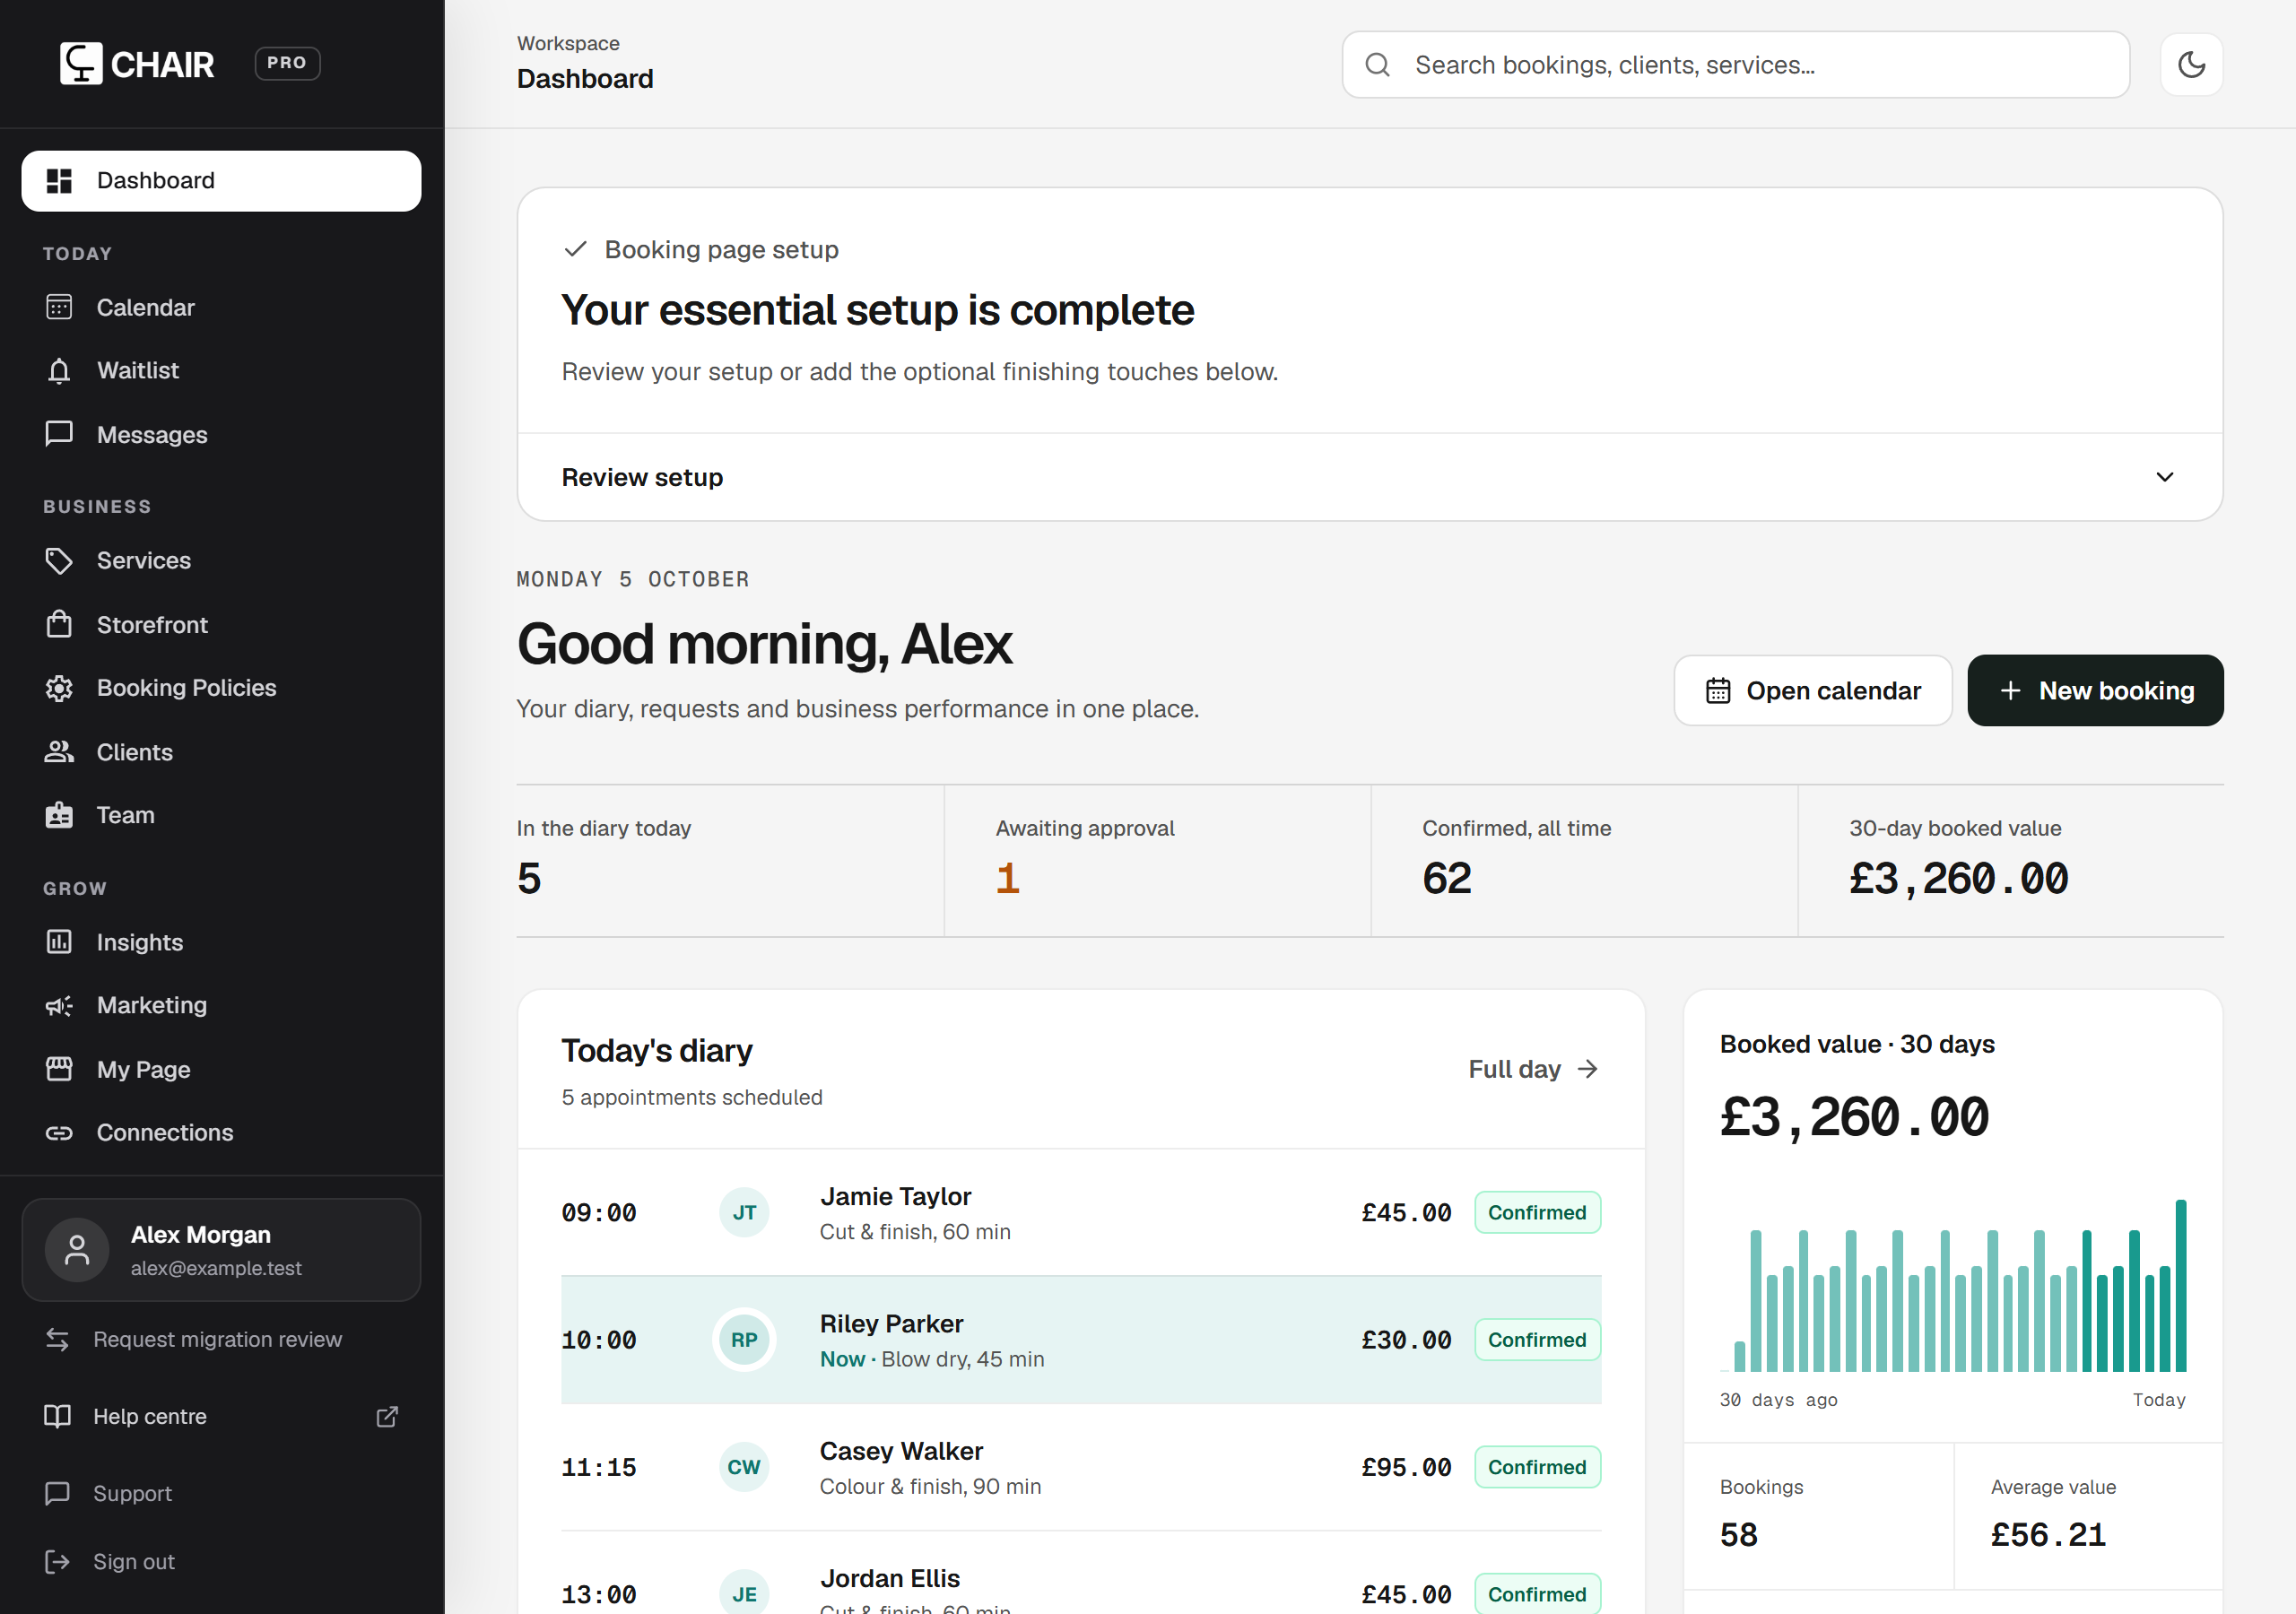
Task: Click the Awaiting approval stat
Action: pyautogui.click(x=1156, y=861)
